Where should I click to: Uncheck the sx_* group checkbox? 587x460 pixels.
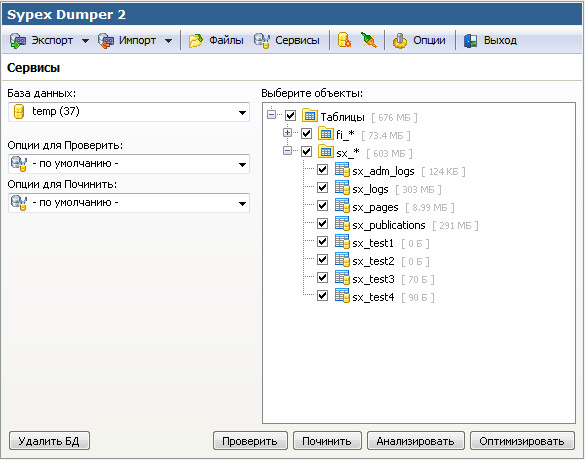[307, 152]
